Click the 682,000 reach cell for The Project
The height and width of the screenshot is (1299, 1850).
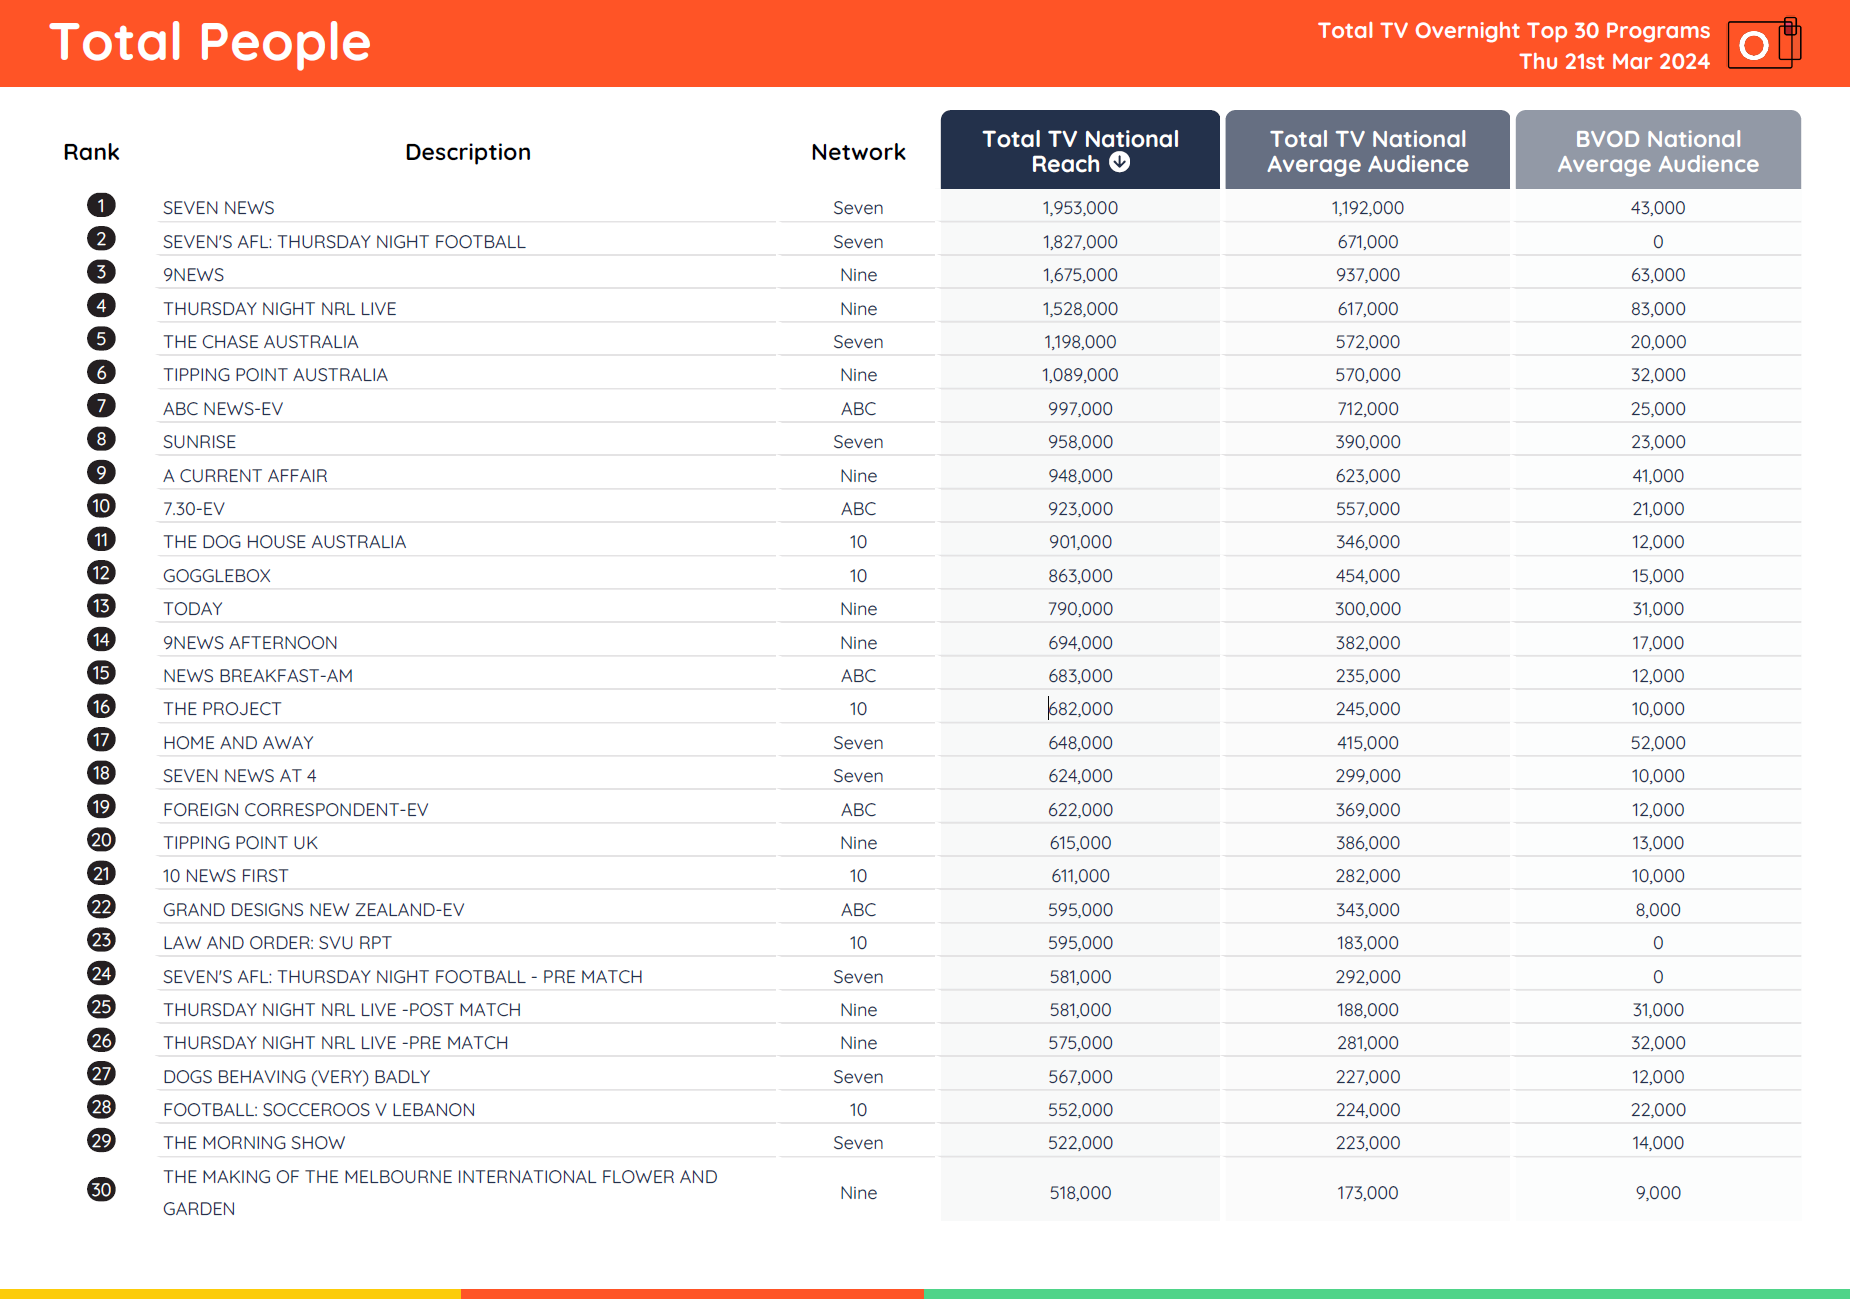[x=1080, y=709]
